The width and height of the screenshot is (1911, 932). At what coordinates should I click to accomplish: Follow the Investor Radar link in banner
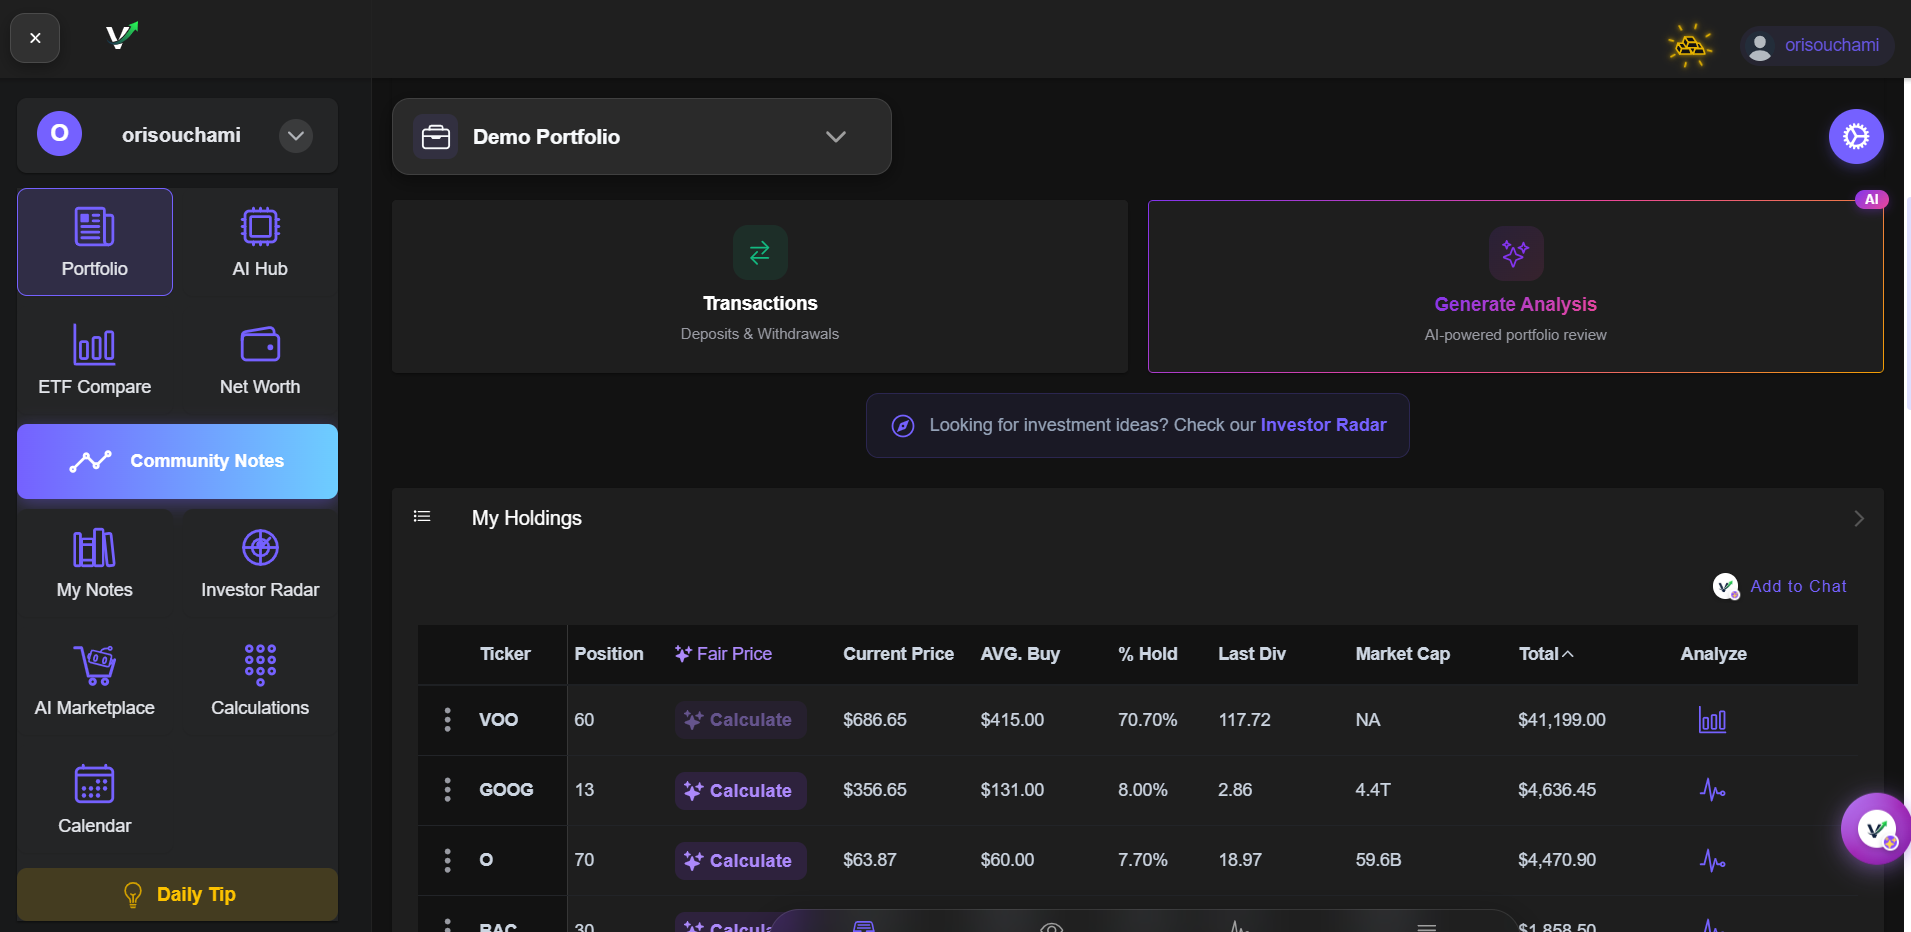[1323, 425]
